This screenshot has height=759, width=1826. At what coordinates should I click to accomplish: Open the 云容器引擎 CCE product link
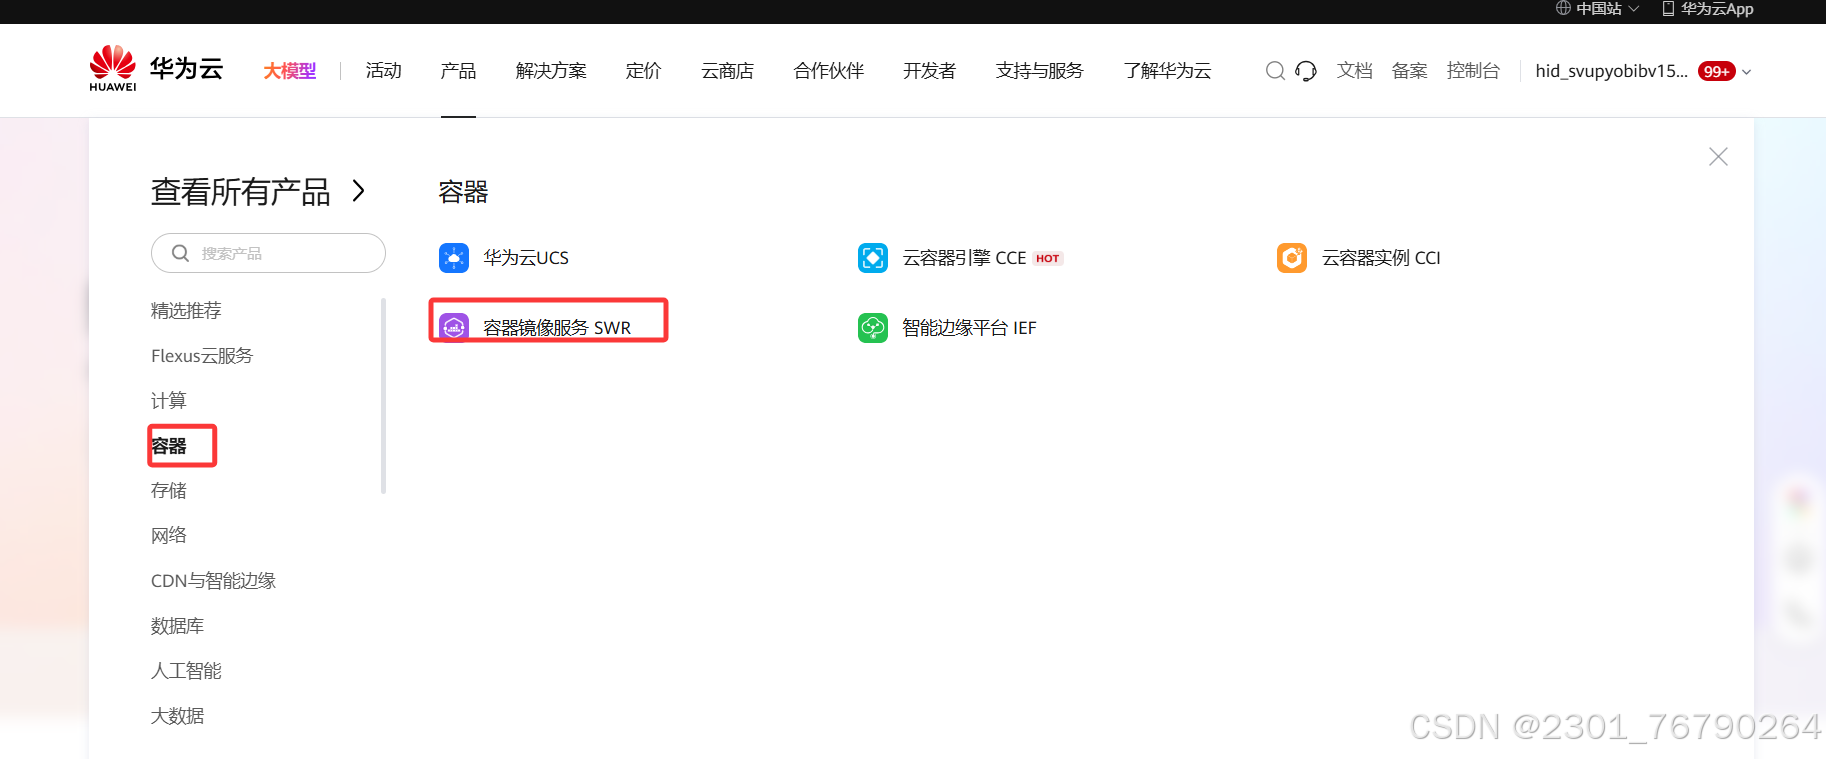[x=964, y=258]
